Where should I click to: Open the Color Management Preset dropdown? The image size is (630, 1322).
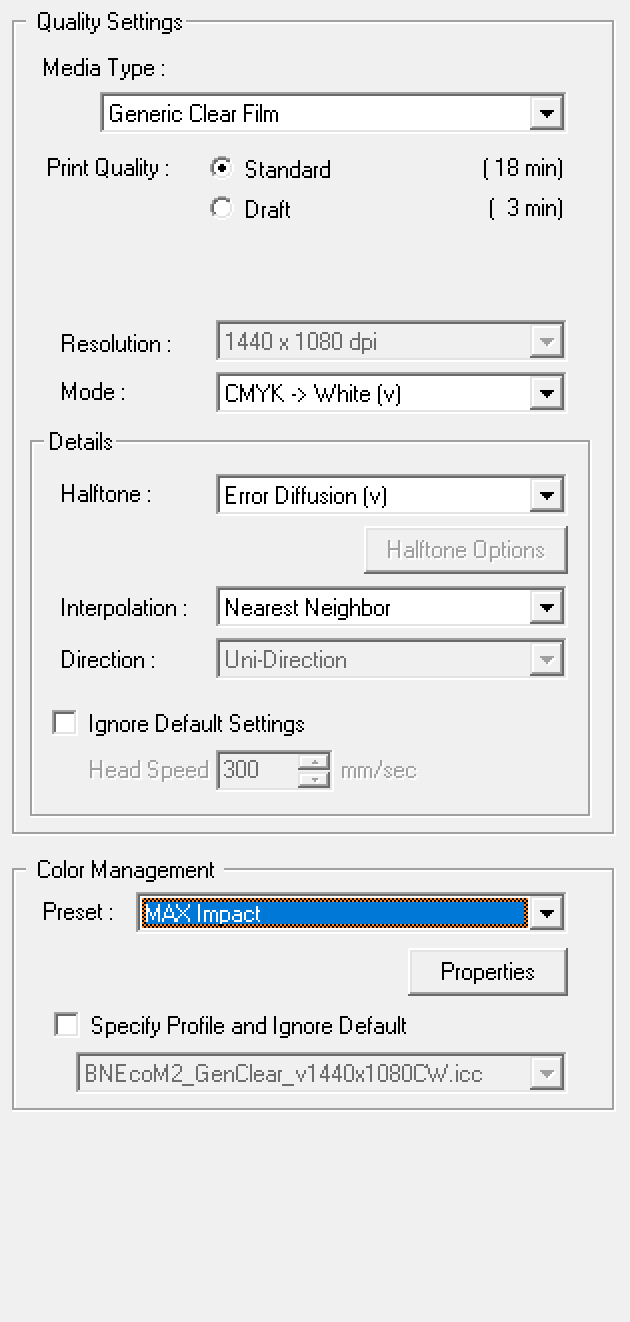click(545, 913)
